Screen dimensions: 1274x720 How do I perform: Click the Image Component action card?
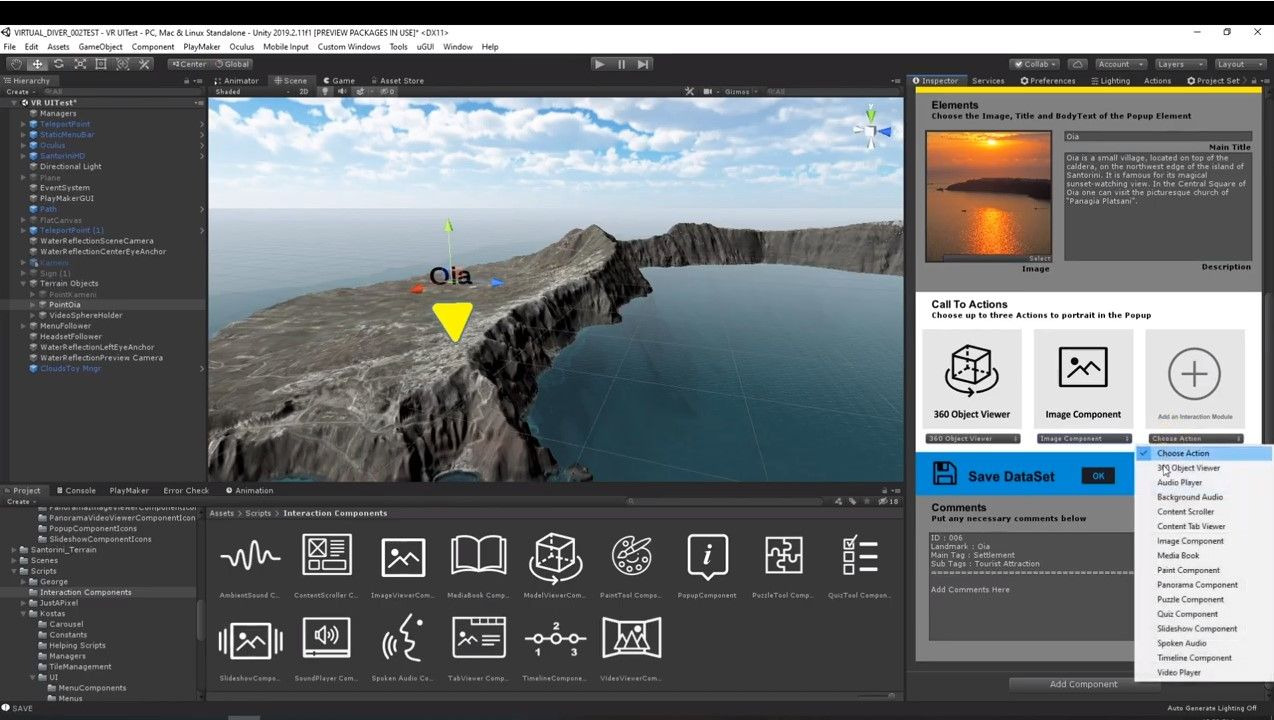pos(1083,380)
